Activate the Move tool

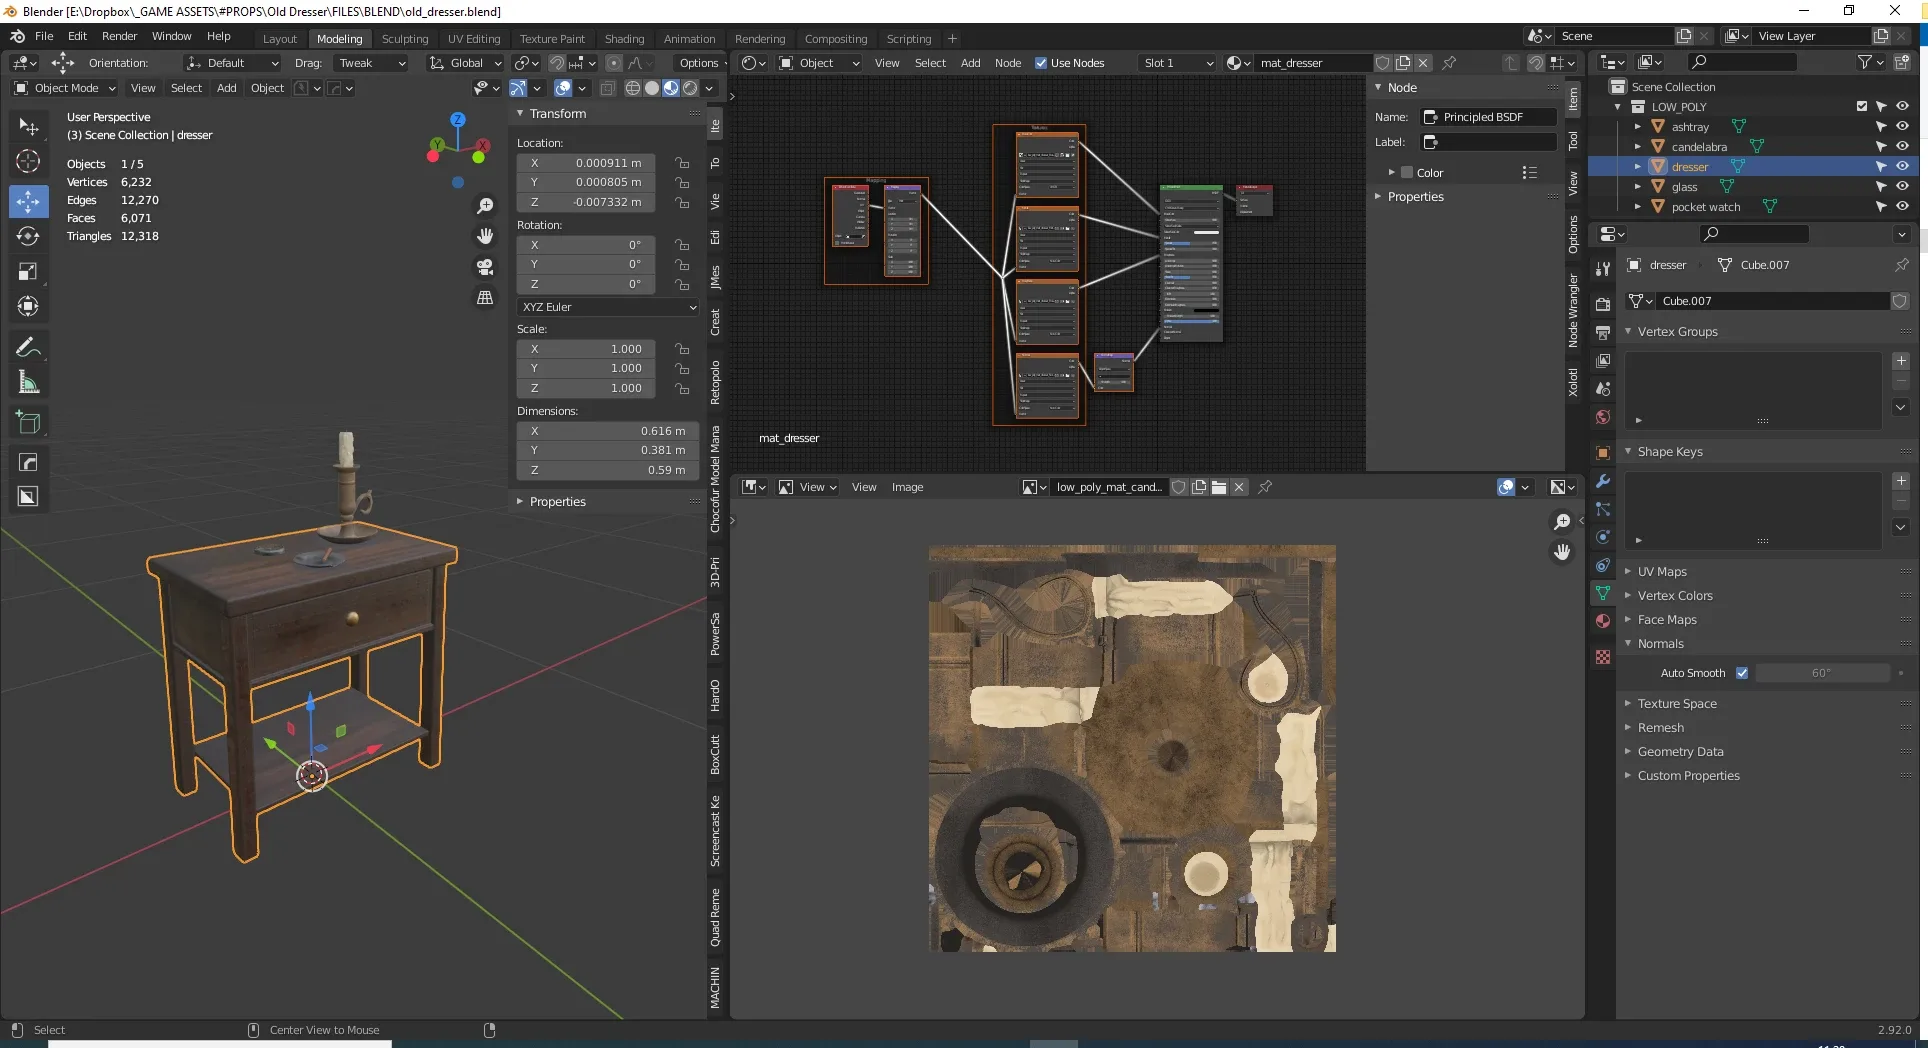[28, 201]
